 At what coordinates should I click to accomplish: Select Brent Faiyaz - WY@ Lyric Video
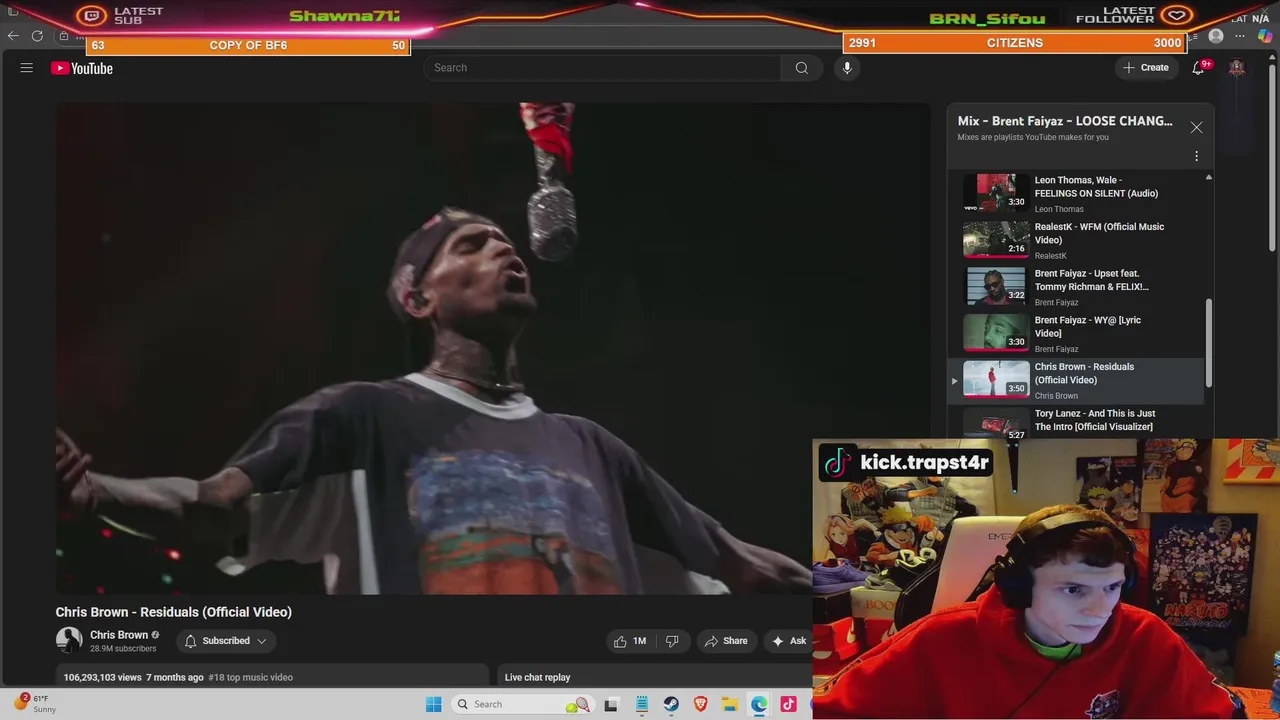(x=1078, y=333)
